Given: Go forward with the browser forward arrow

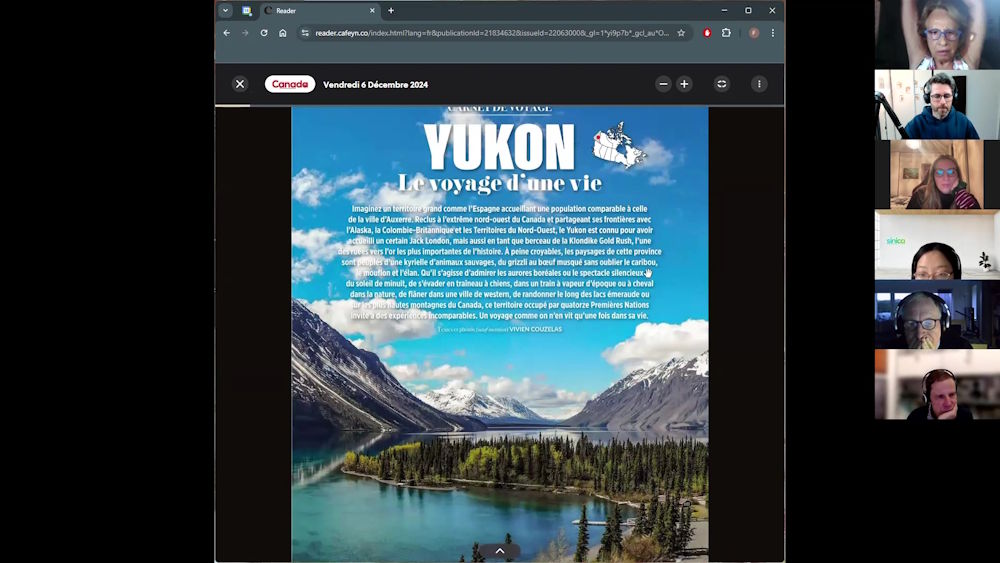Looking at the screenshot, I should click(245, 33).
